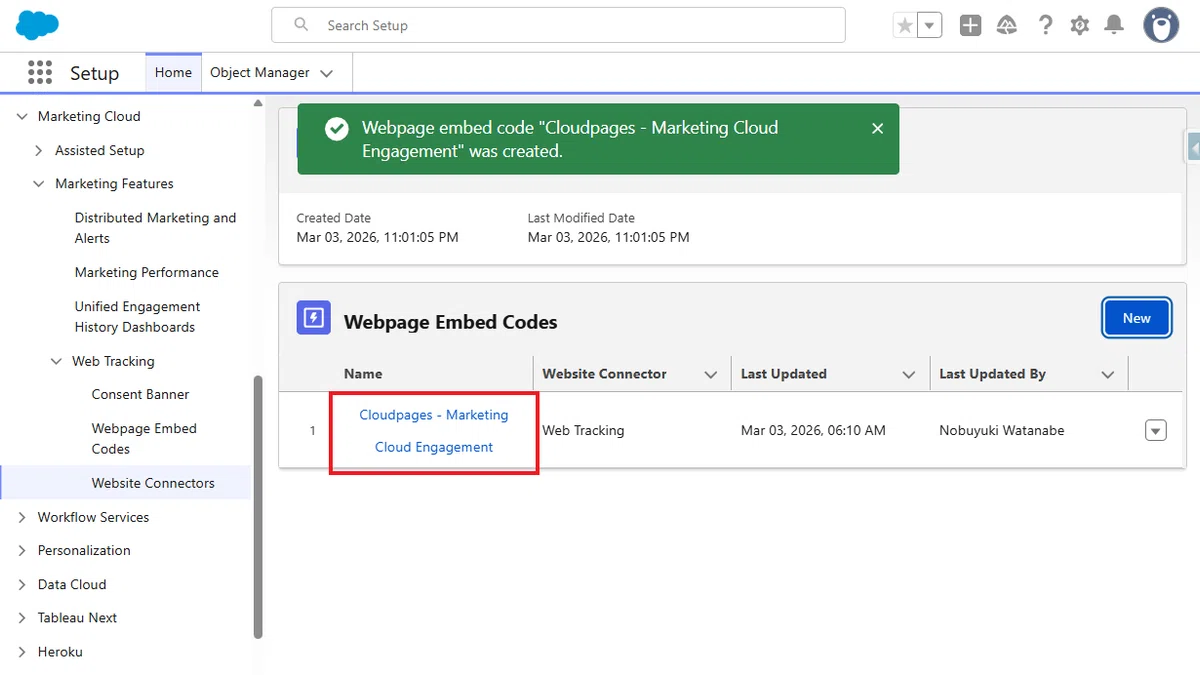Open Consent Banner setup page

[x=140, y=395]
